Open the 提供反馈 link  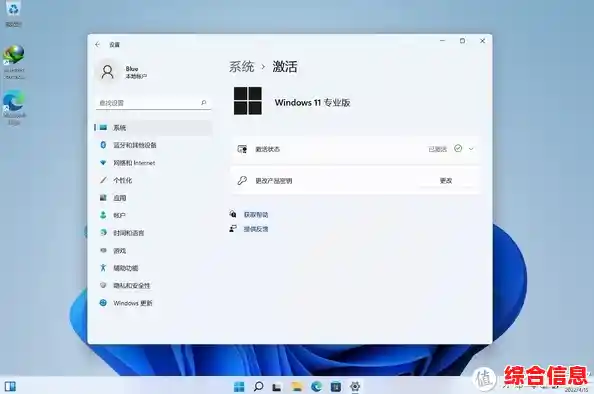click(256, 229)
